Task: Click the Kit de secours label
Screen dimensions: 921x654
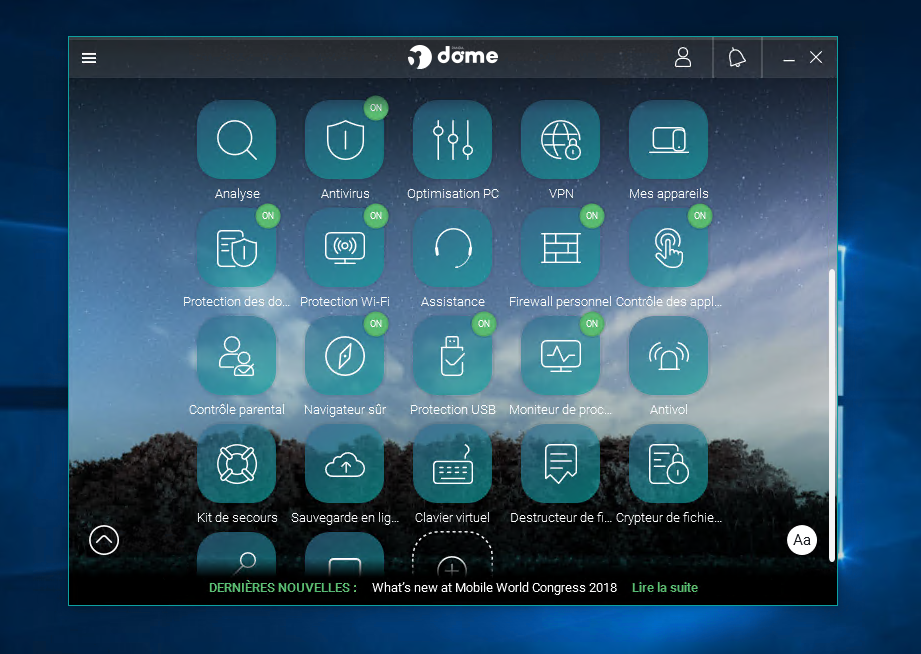Action: coord(237,517)
